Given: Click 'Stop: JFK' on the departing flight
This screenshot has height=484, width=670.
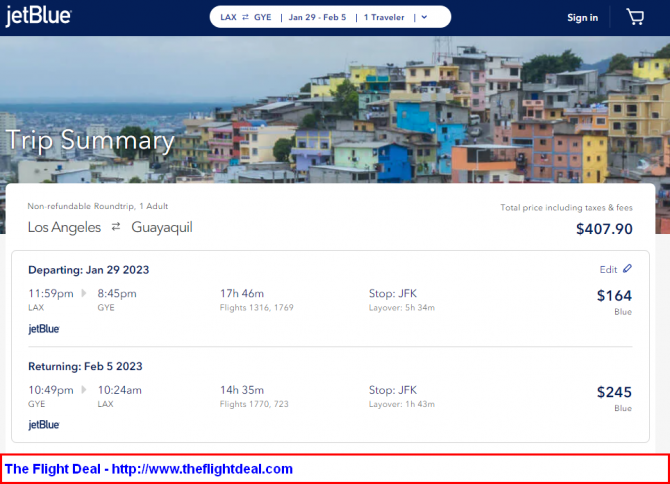Looking at the screenshot, I should click(x=393, y=293).
